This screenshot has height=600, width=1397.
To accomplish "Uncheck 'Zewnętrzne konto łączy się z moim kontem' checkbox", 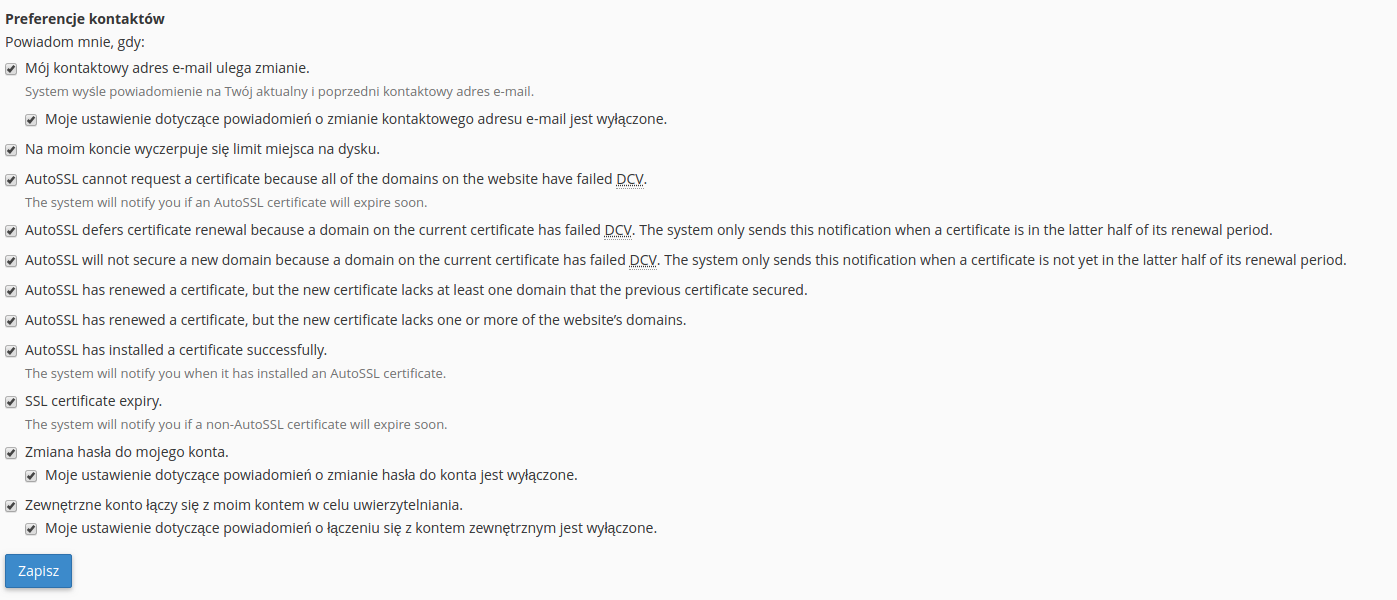I will click(x=11, y=506).
